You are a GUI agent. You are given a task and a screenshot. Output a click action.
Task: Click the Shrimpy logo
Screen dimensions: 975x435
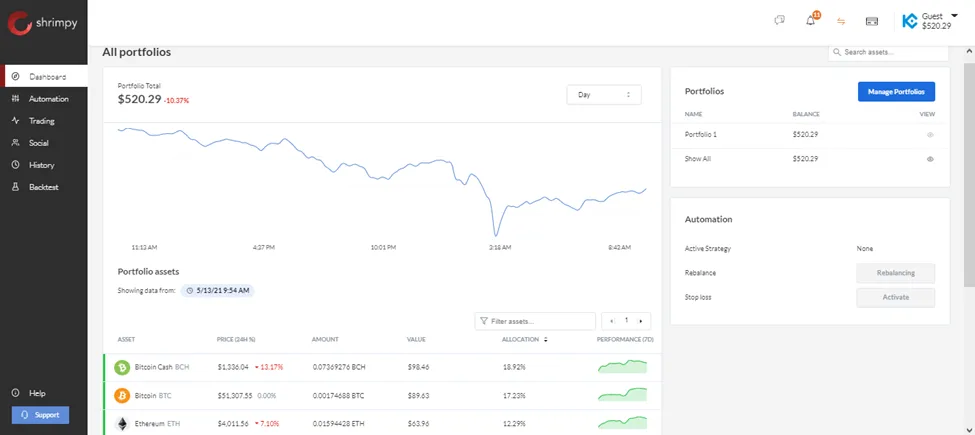coord(42,24)
